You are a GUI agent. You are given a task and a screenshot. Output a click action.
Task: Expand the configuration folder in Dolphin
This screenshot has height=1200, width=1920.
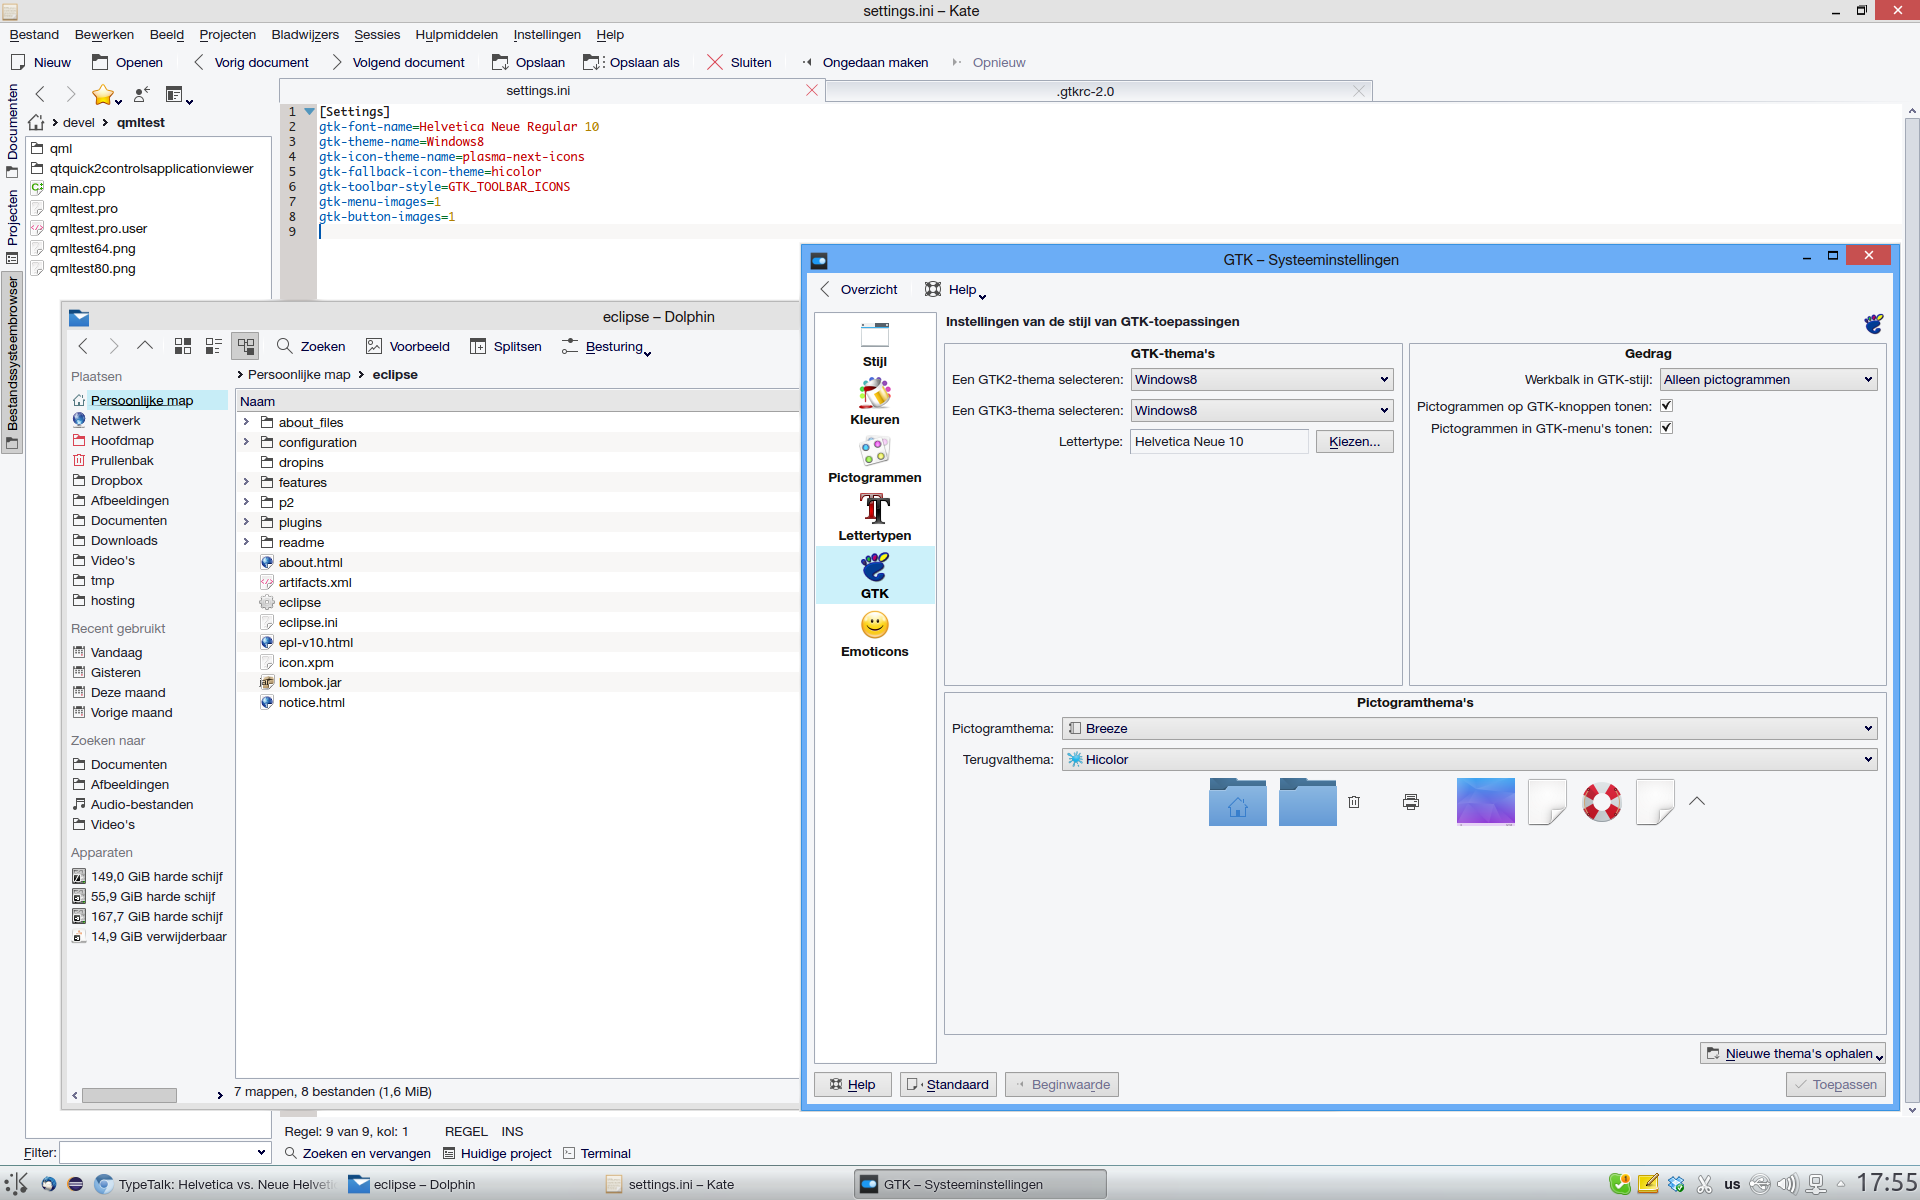(x=246, y=442)
